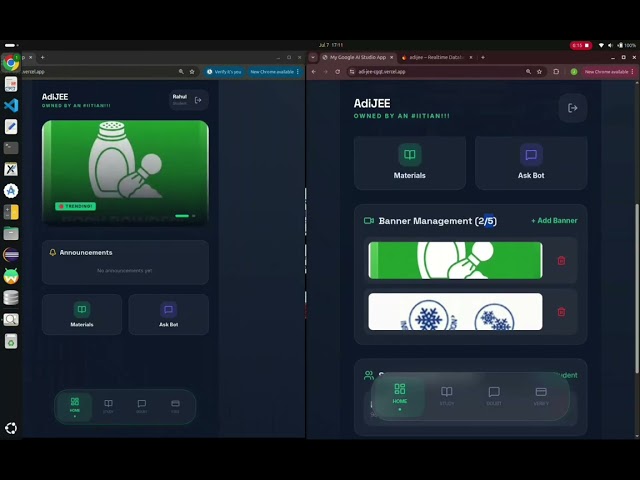Open Materials card in left window
Viewport: 640px width, 480px height.
[x=82, y=315]
